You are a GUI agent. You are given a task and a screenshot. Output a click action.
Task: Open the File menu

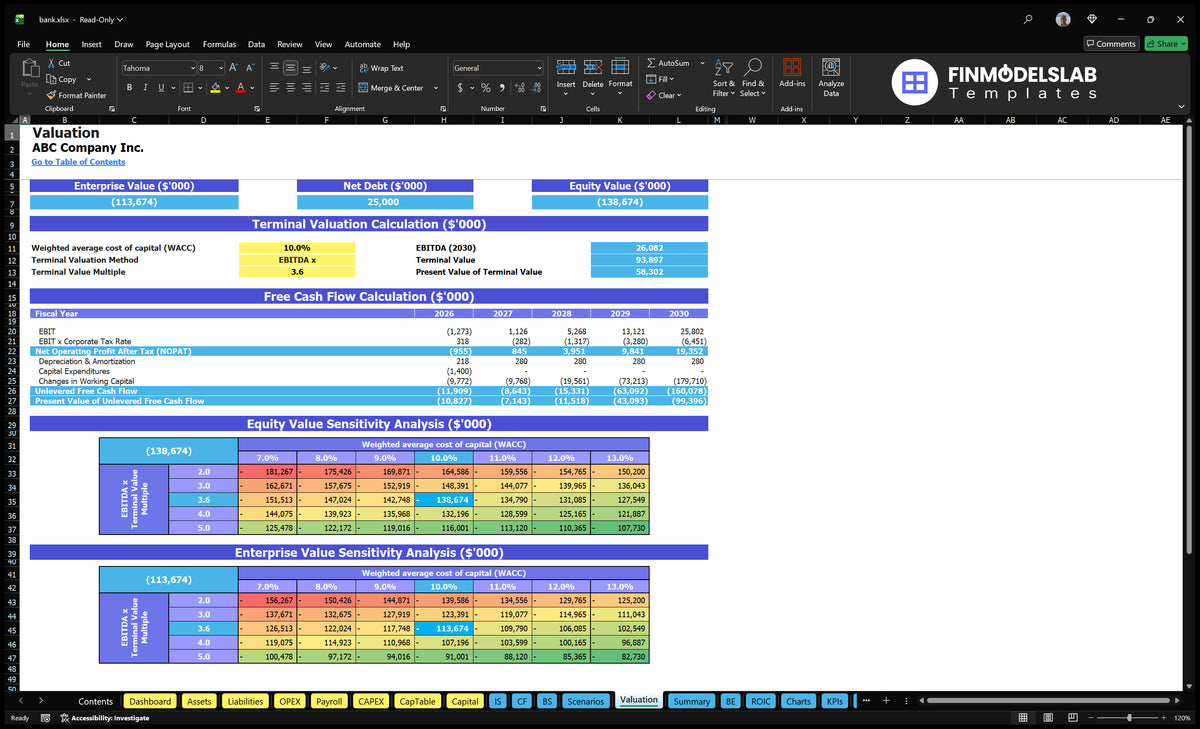tap(23, 44)
